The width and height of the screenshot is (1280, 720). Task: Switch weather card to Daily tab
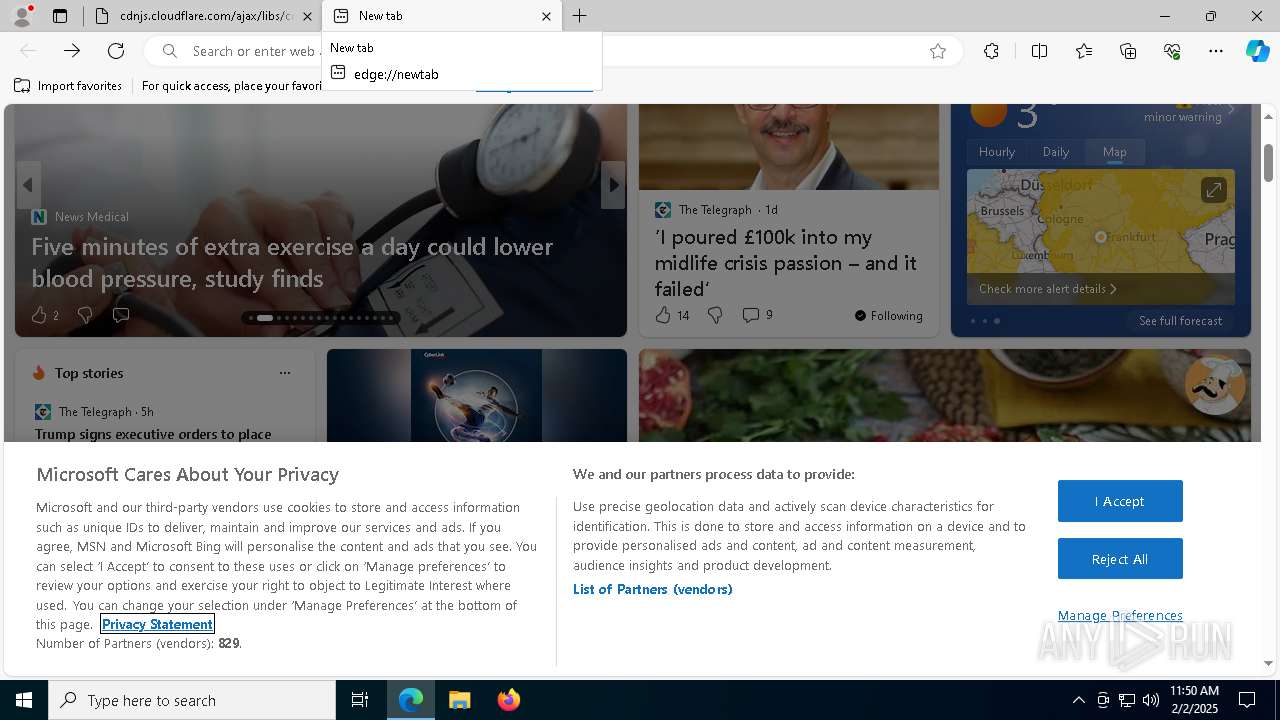1056,152
